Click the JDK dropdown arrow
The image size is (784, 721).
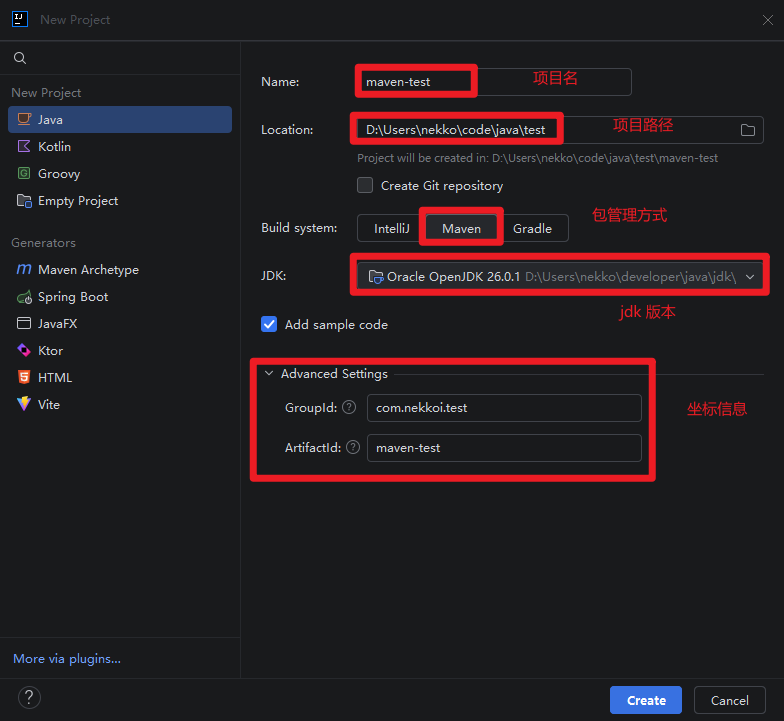point(750,276)
